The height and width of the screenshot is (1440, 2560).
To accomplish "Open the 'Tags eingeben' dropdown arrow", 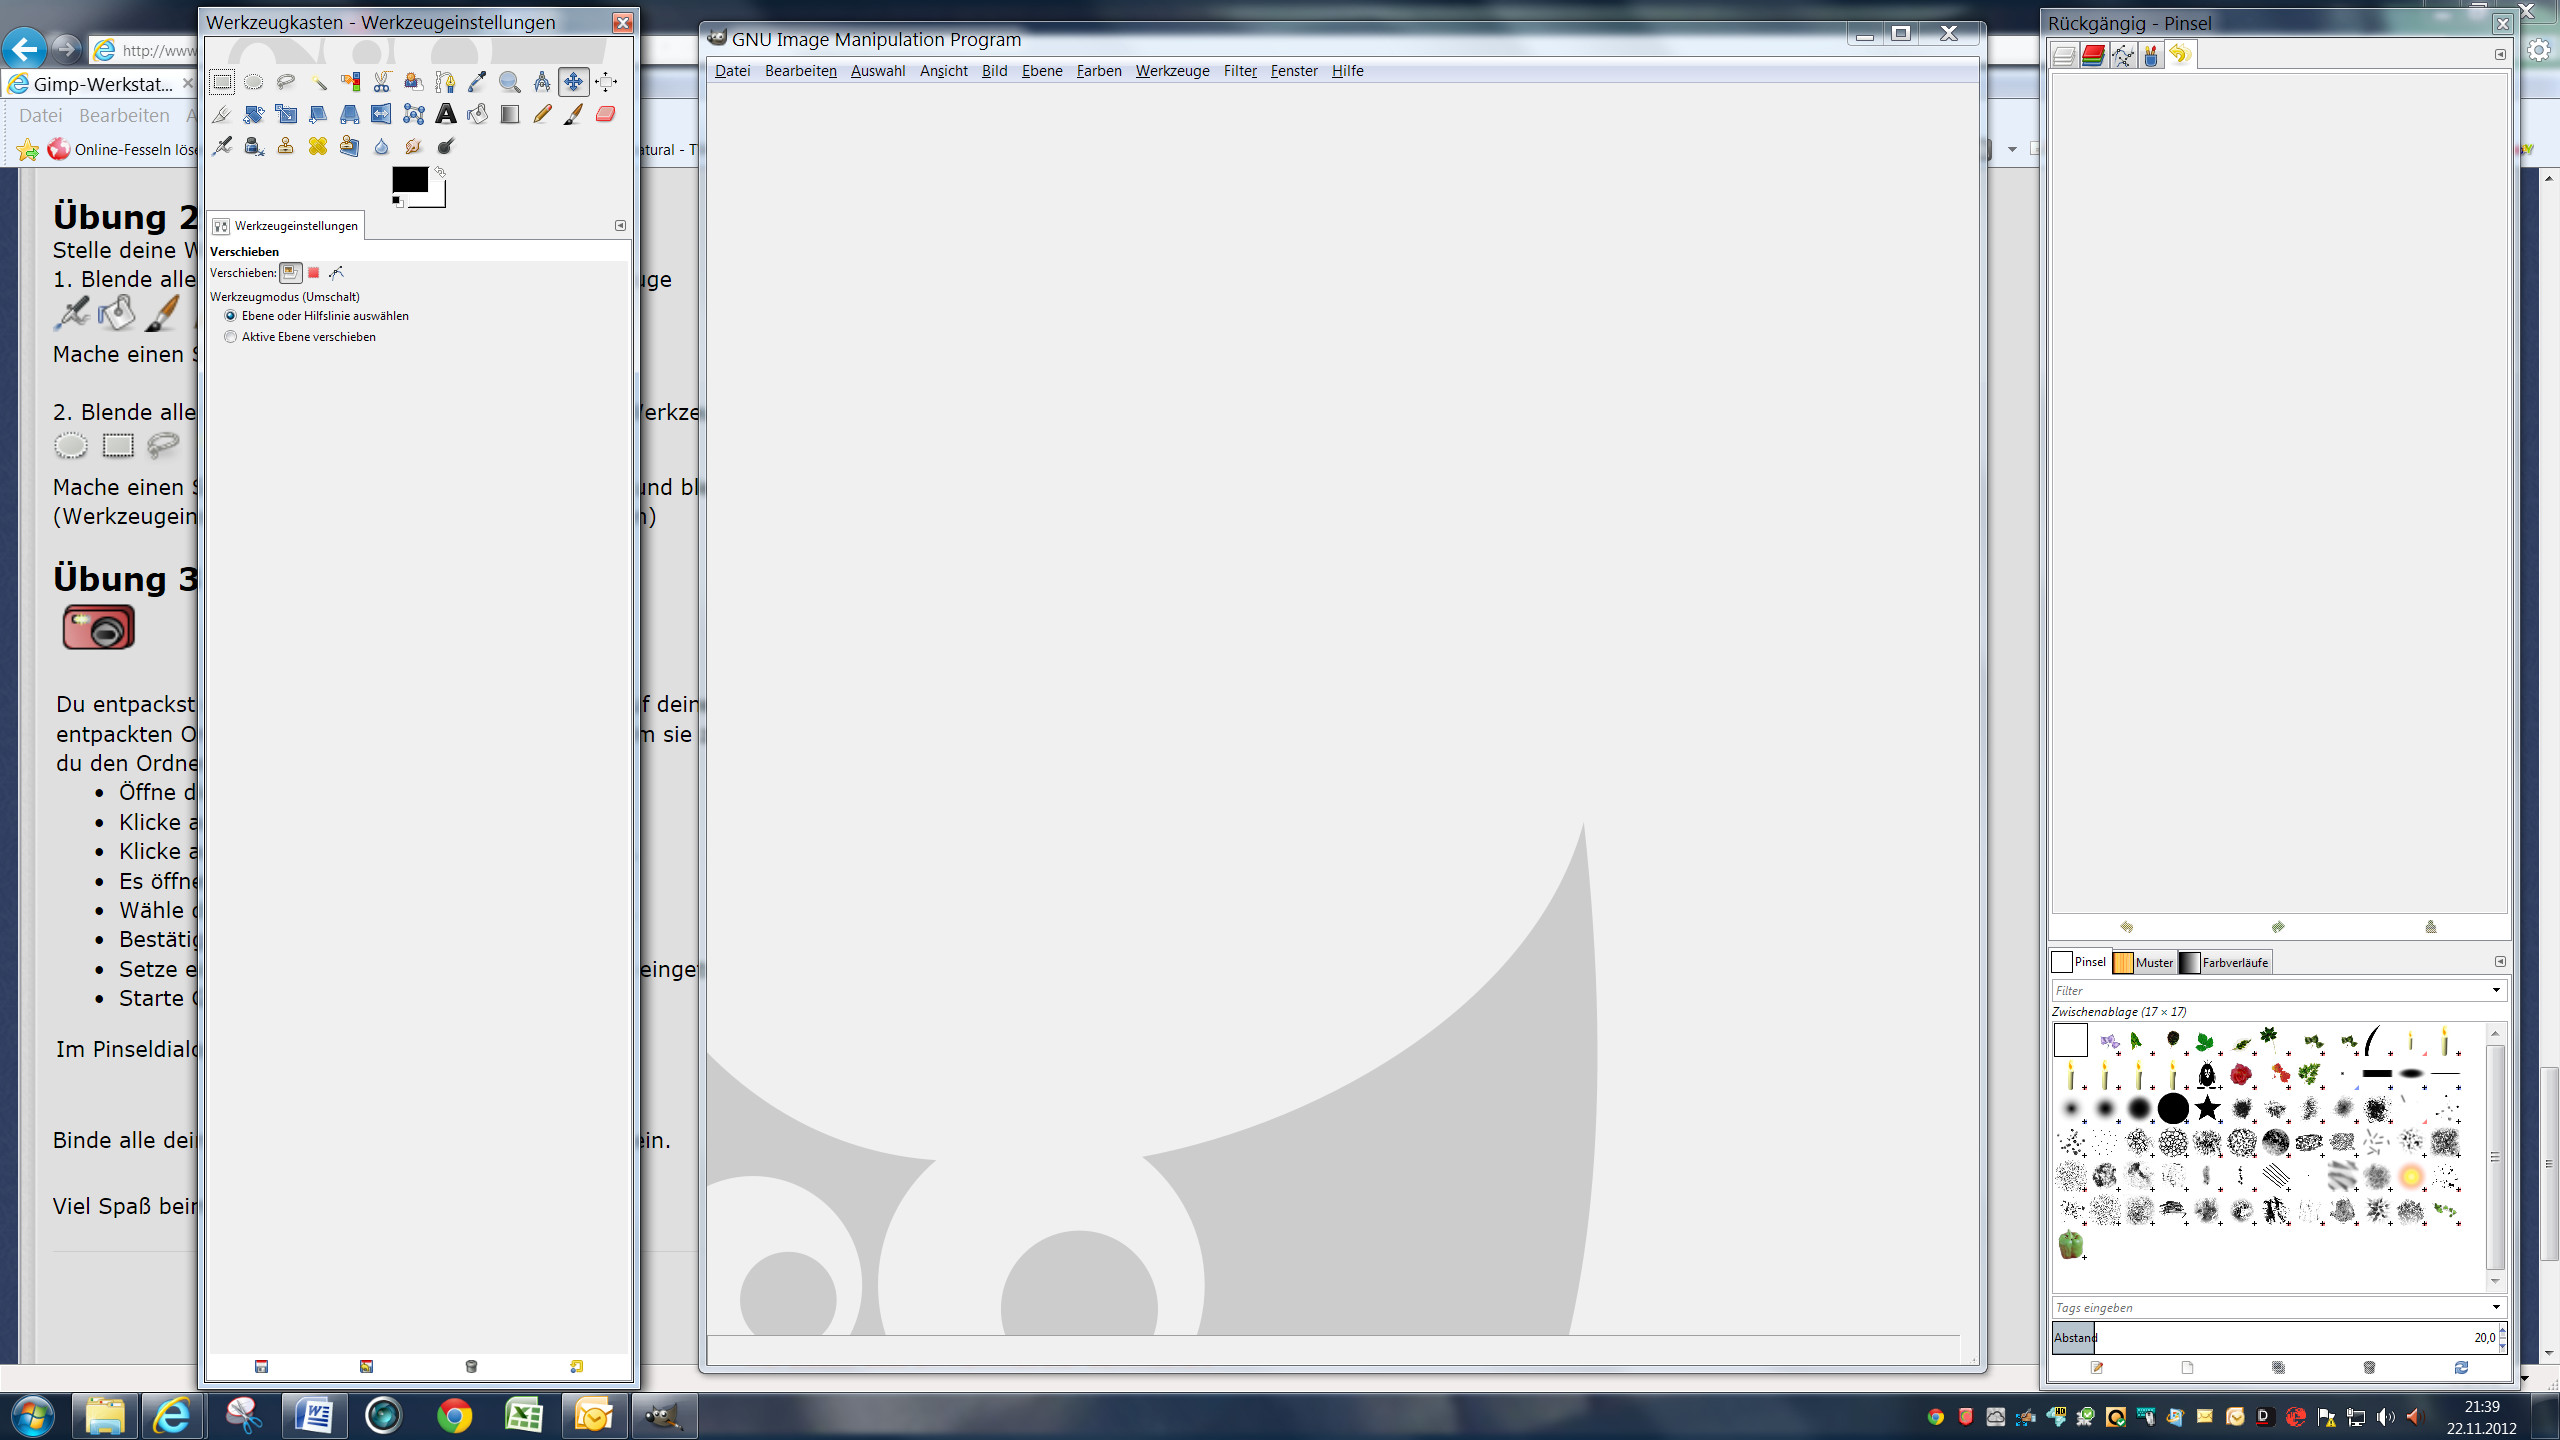I will click(2495, 1307).
